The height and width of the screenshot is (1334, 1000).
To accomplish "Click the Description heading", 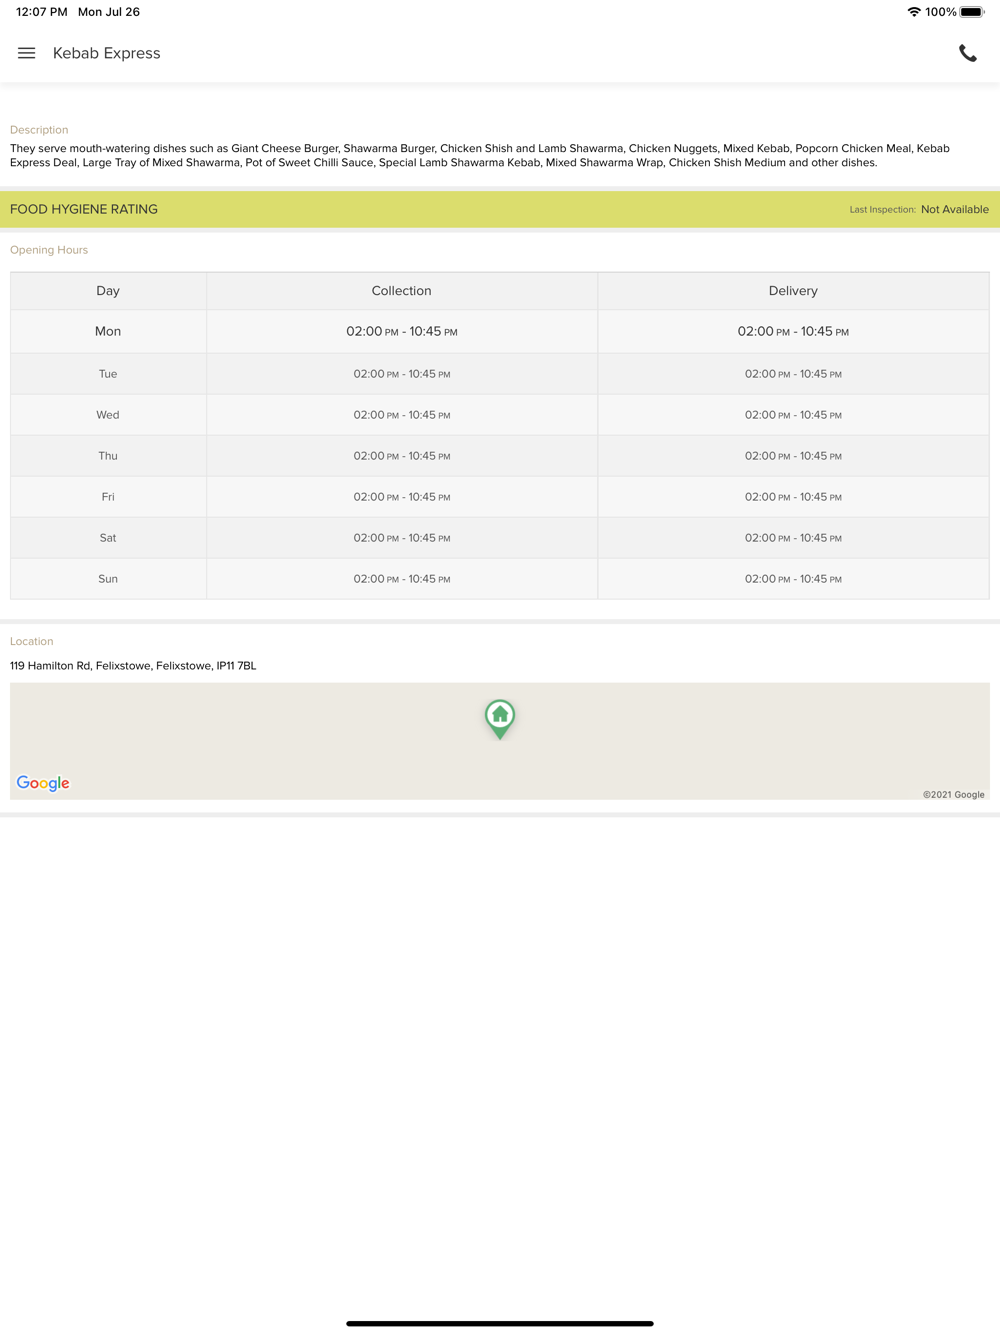I will tap(39, 130).
